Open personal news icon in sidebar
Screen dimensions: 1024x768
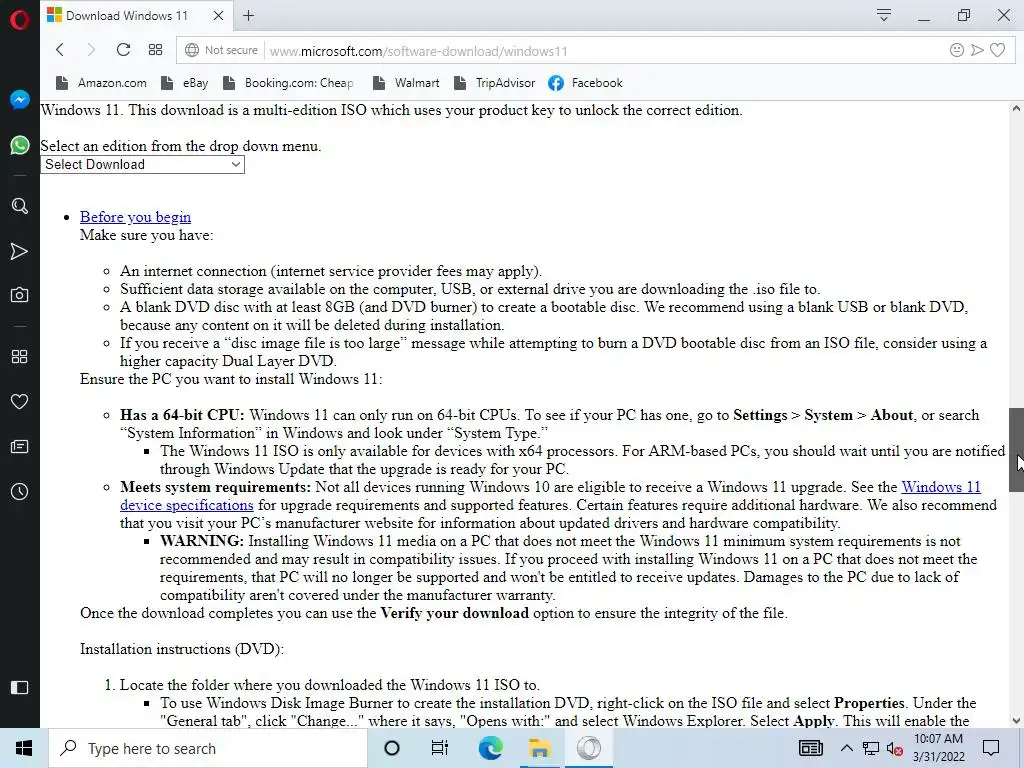[x=20, y=447]
